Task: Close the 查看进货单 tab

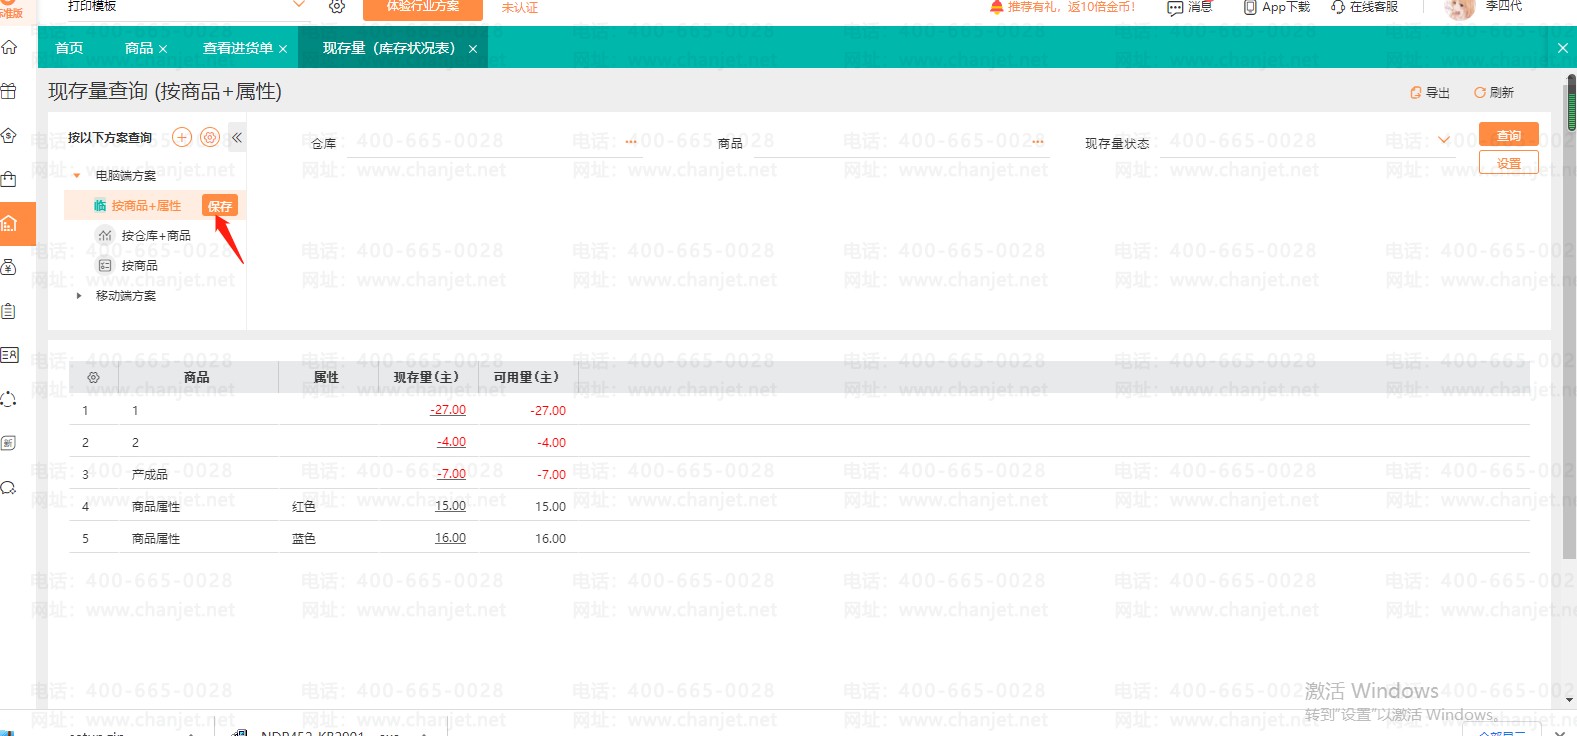Action: [x=283, y=49]
